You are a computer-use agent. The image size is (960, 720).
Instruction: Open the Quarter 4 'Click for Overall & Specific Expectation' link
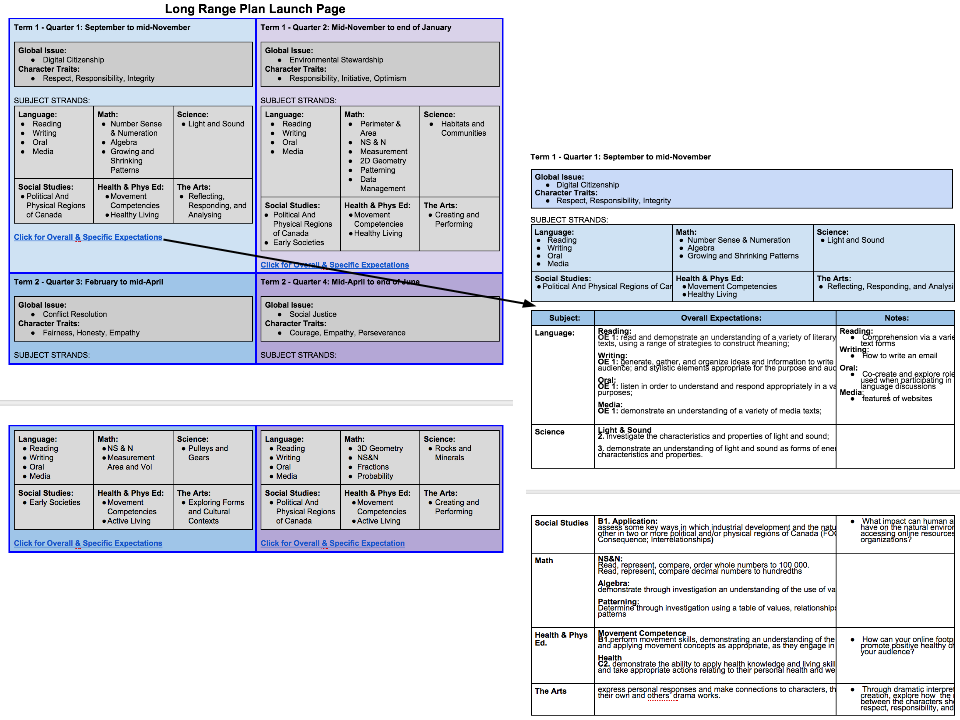(332, 544)
